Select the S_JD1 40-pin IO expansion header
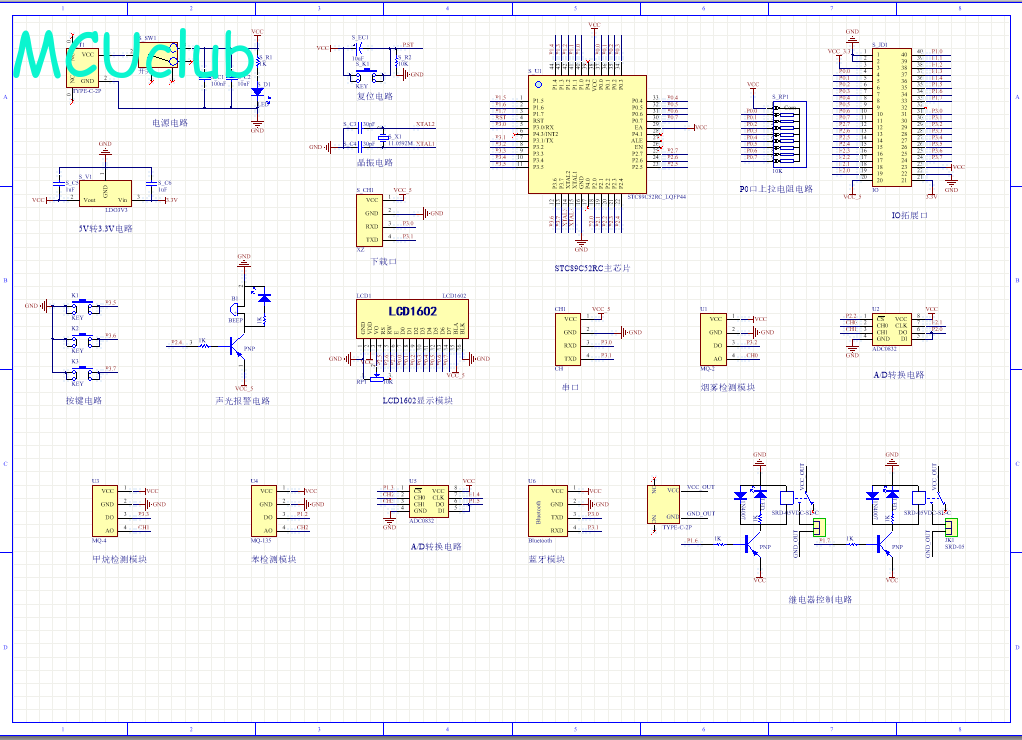 tap(892, 117)
